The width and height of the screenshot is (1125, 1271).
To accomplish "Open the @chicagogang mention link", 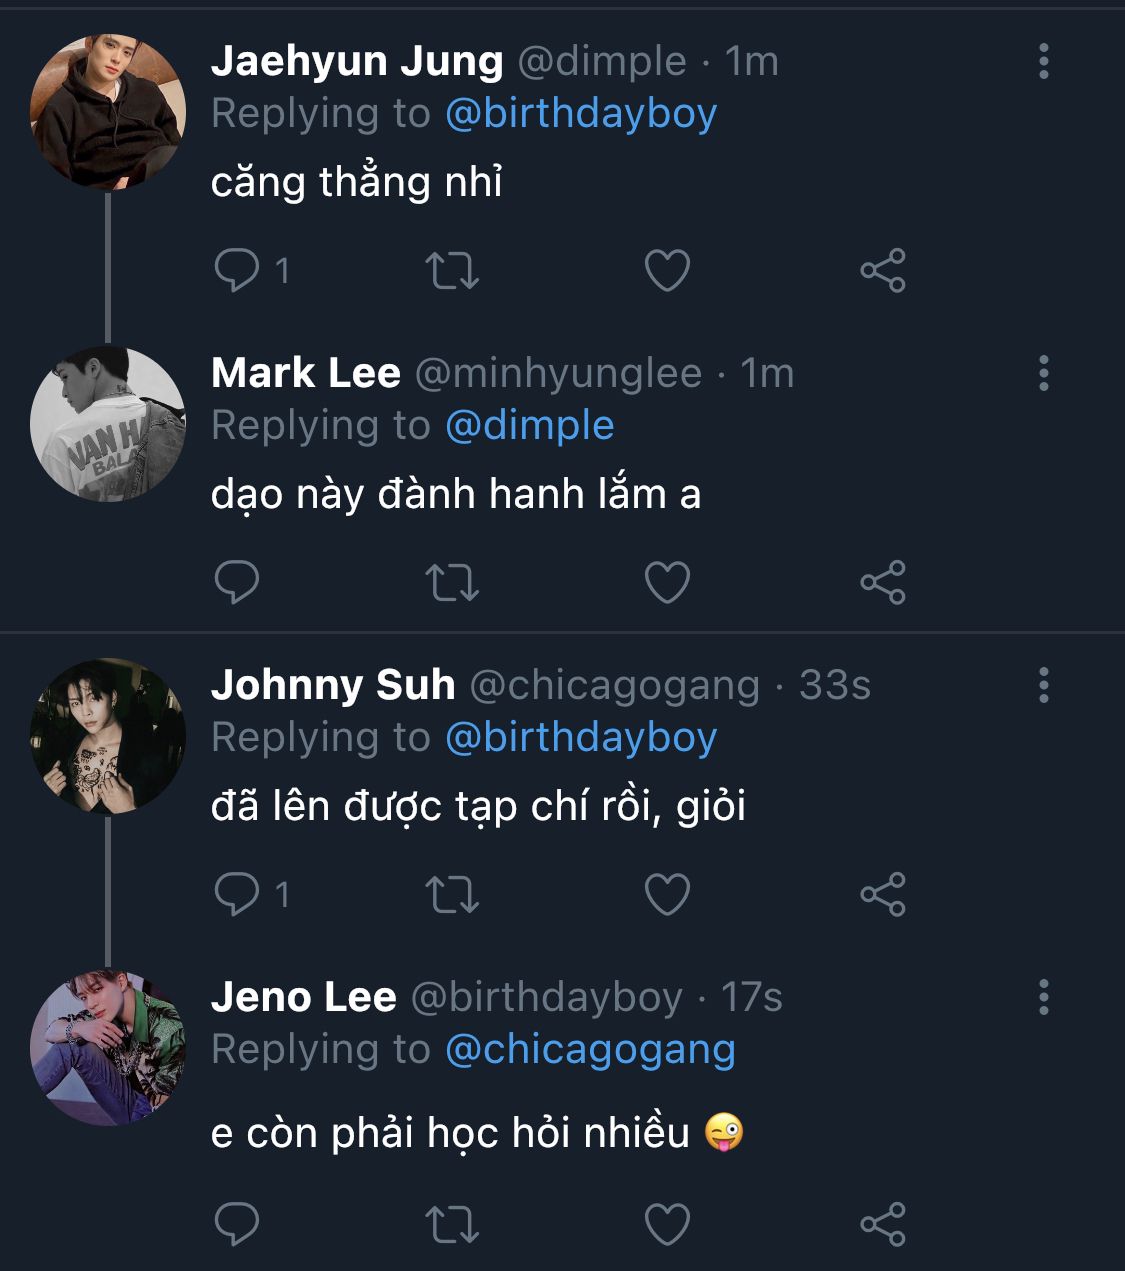I will click(590, 1050).
